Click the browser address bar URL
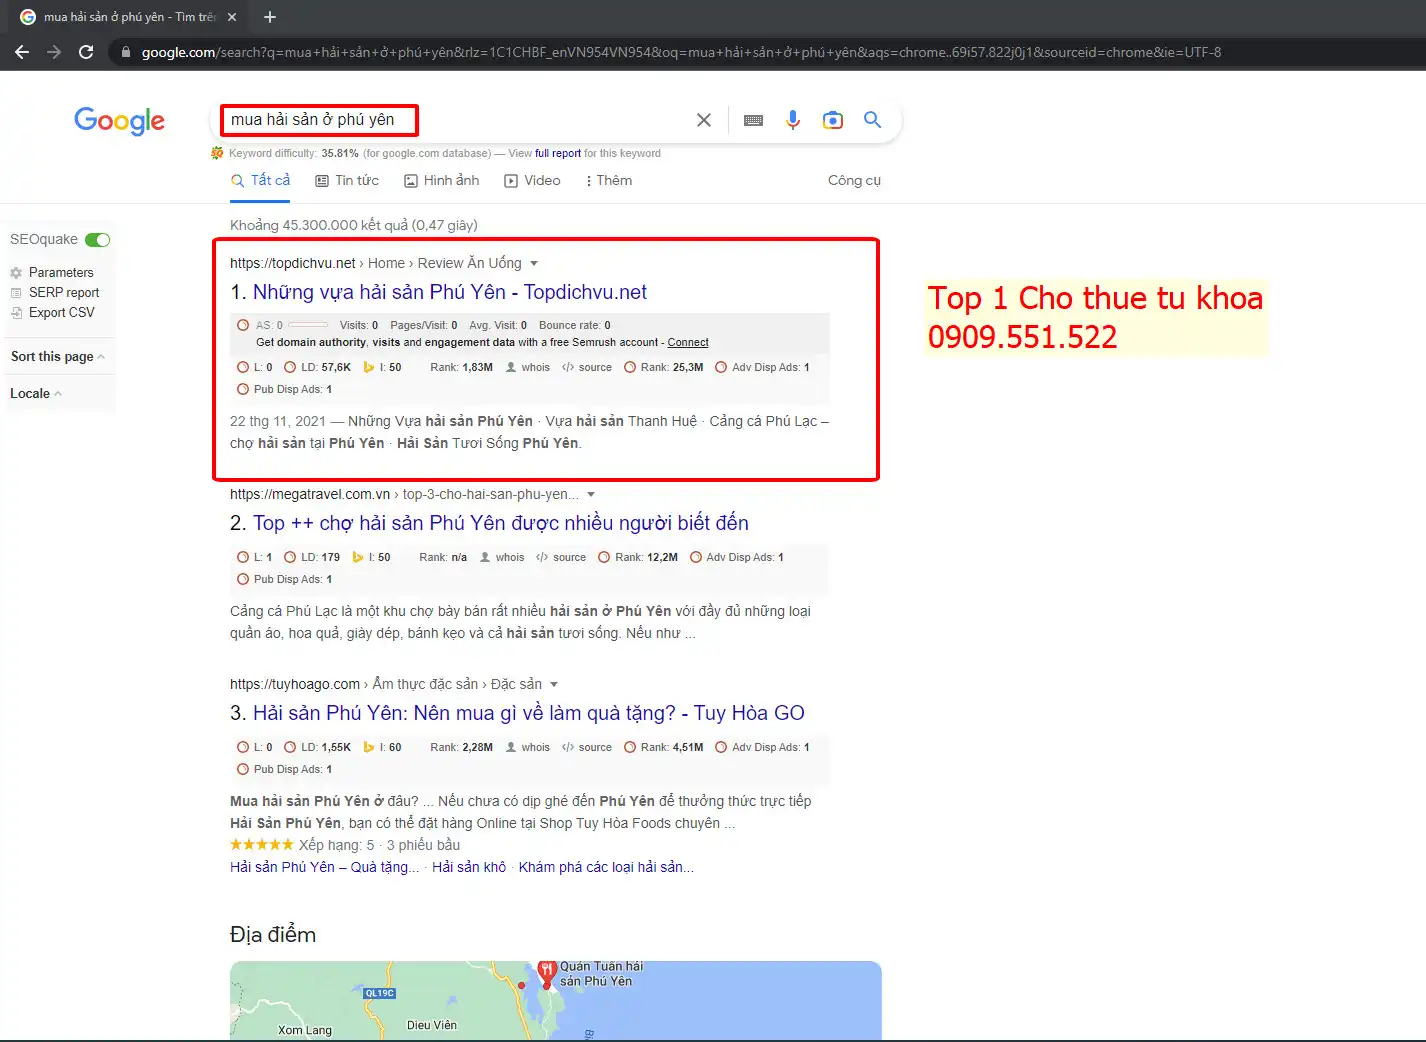 pos(680,52)
